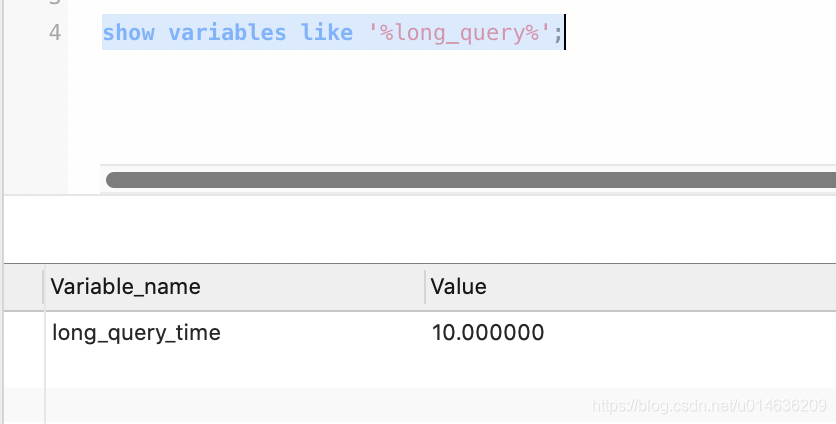Image resolution: width=836 pixels, height=424 pixels.
Task: Click the Value column header
Action: pyautogui.click(x=459, y=287)
